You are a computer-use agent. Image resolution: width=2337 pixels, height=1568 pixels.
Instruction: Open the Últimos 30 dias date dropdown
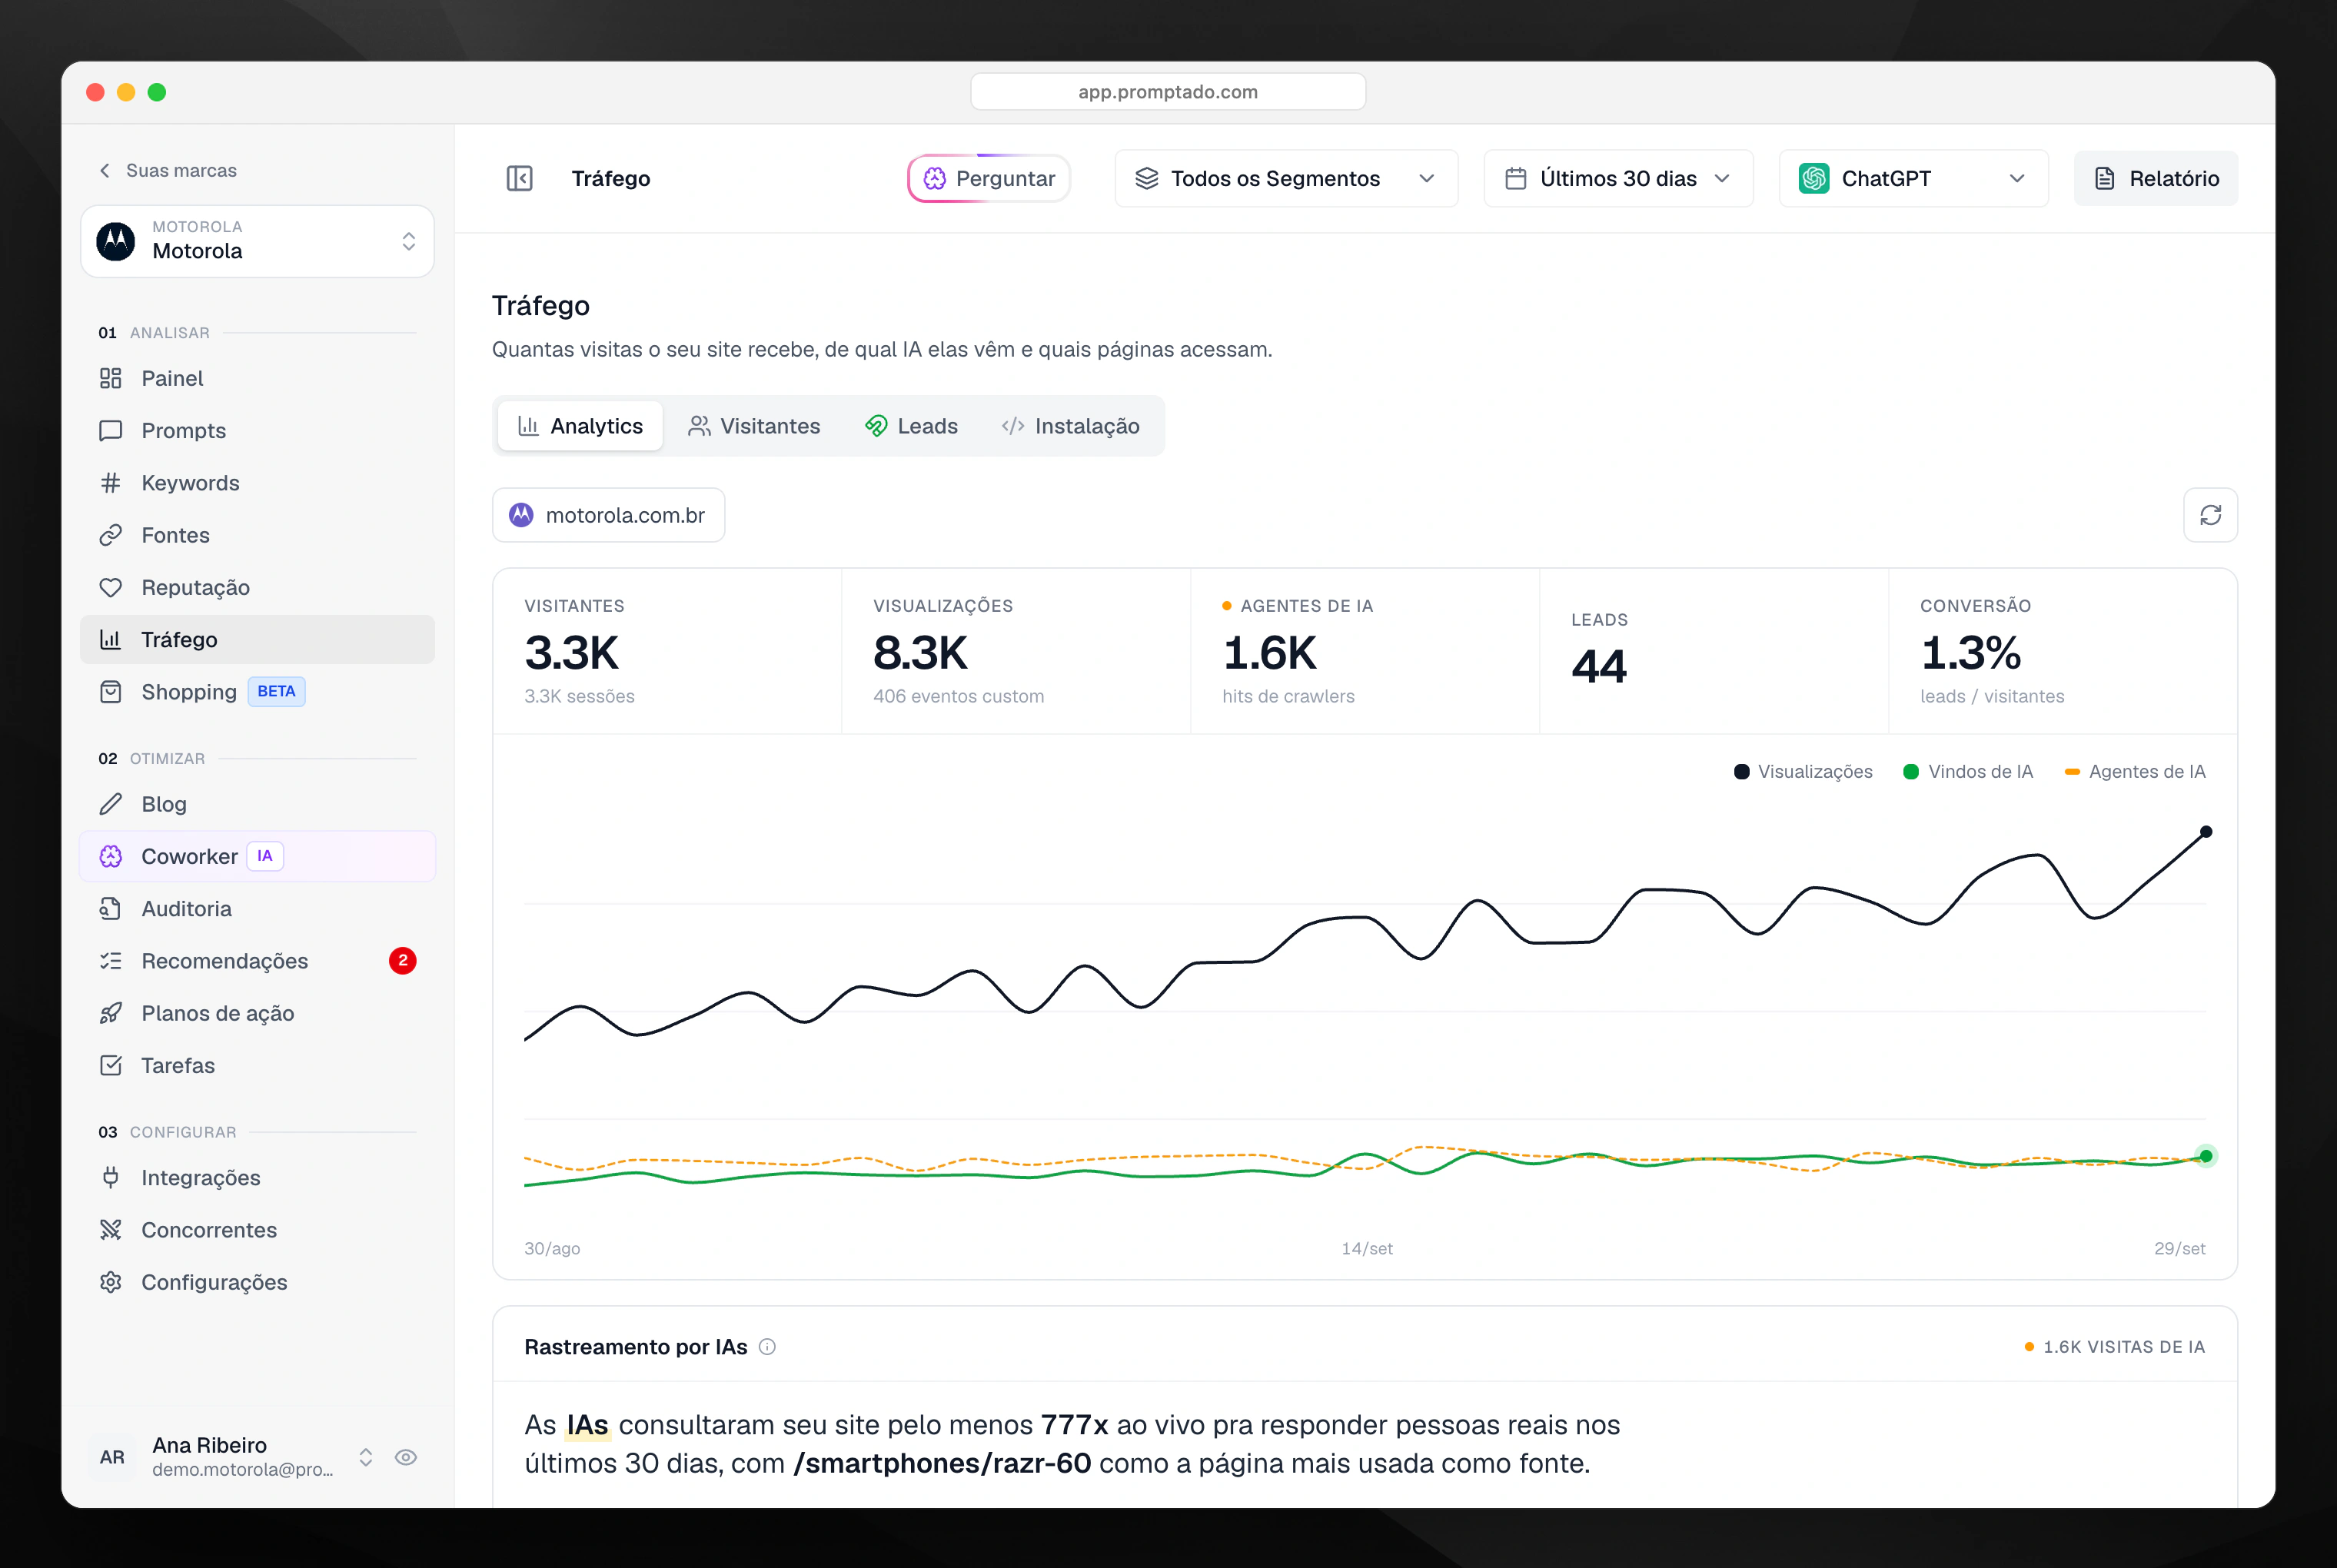(x=1618, y=178)
